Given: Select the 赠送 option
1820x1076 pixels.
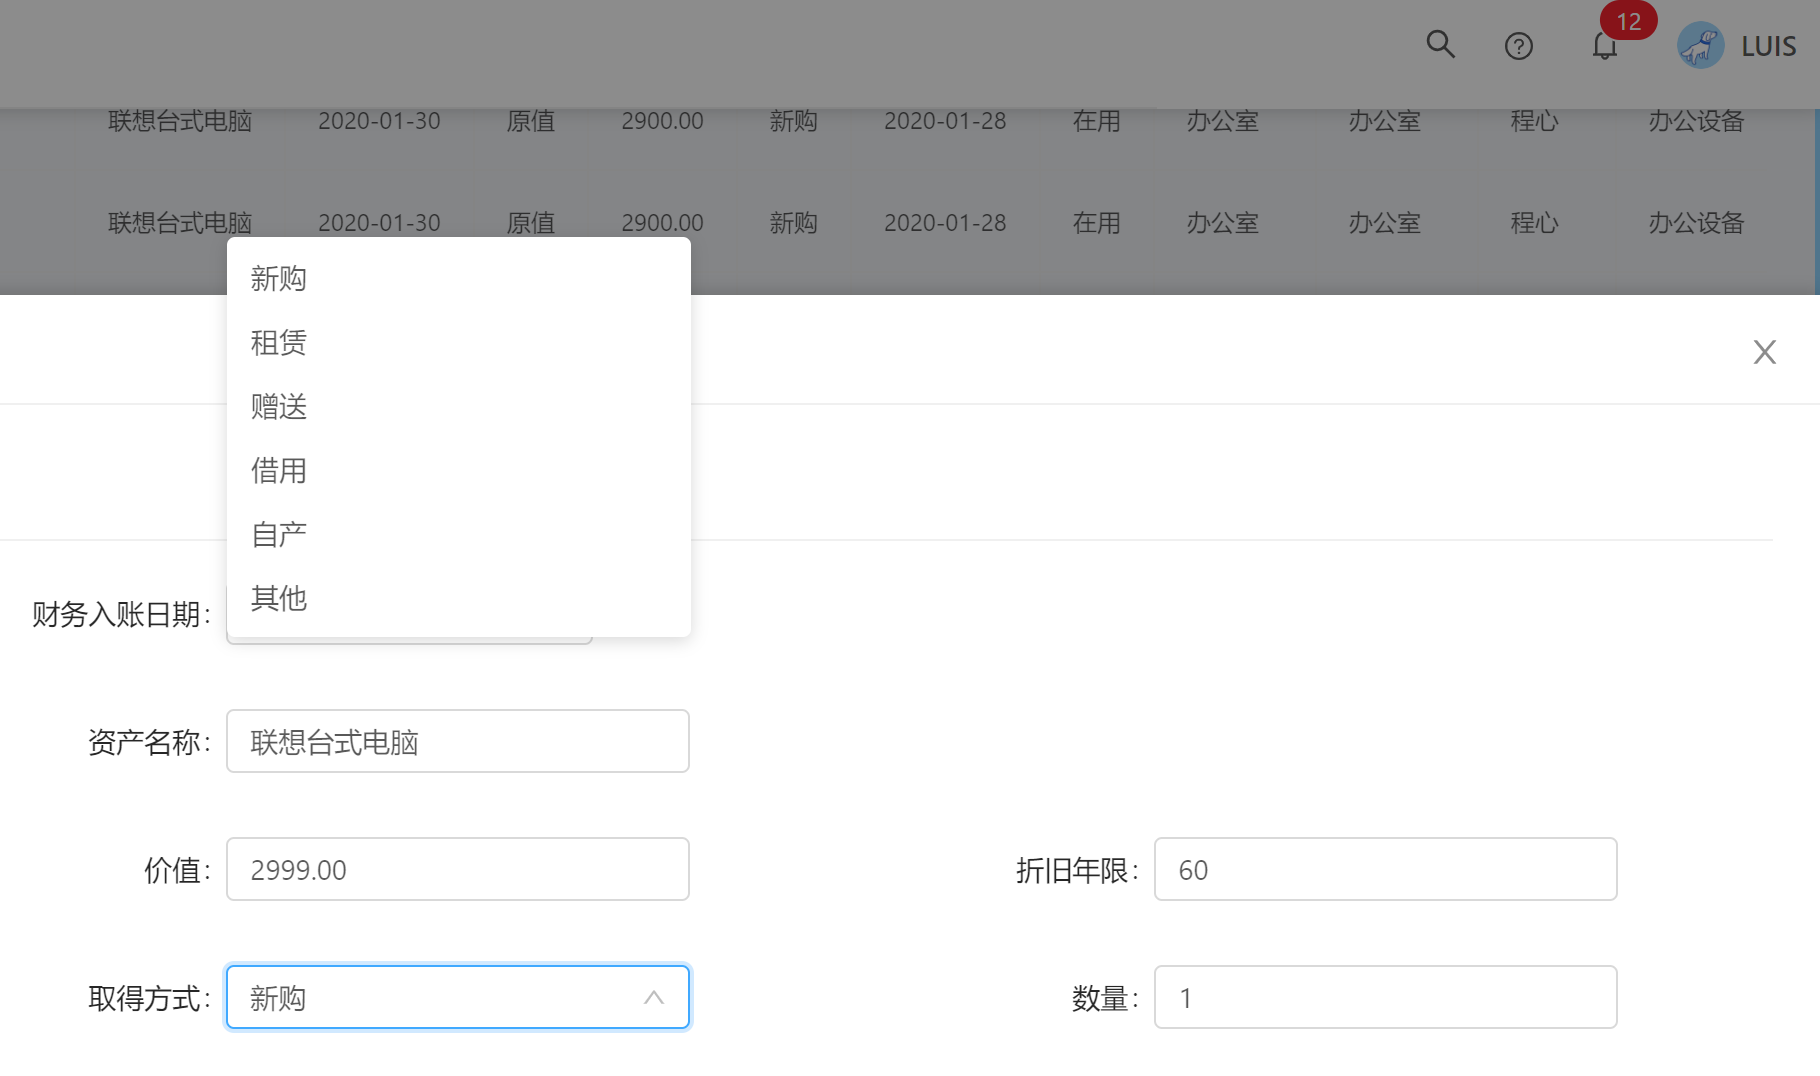Looking at the screenshot, I should pos(278,406).
